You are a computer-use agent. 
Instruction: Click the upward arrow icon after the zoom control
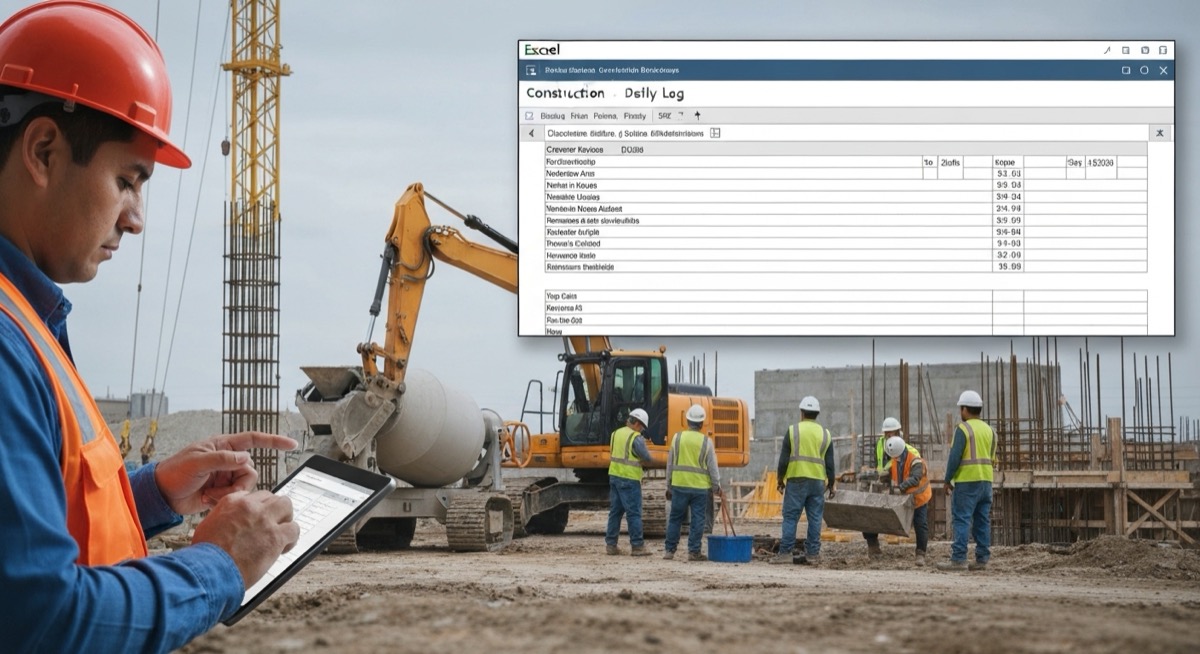coord(695,115)
